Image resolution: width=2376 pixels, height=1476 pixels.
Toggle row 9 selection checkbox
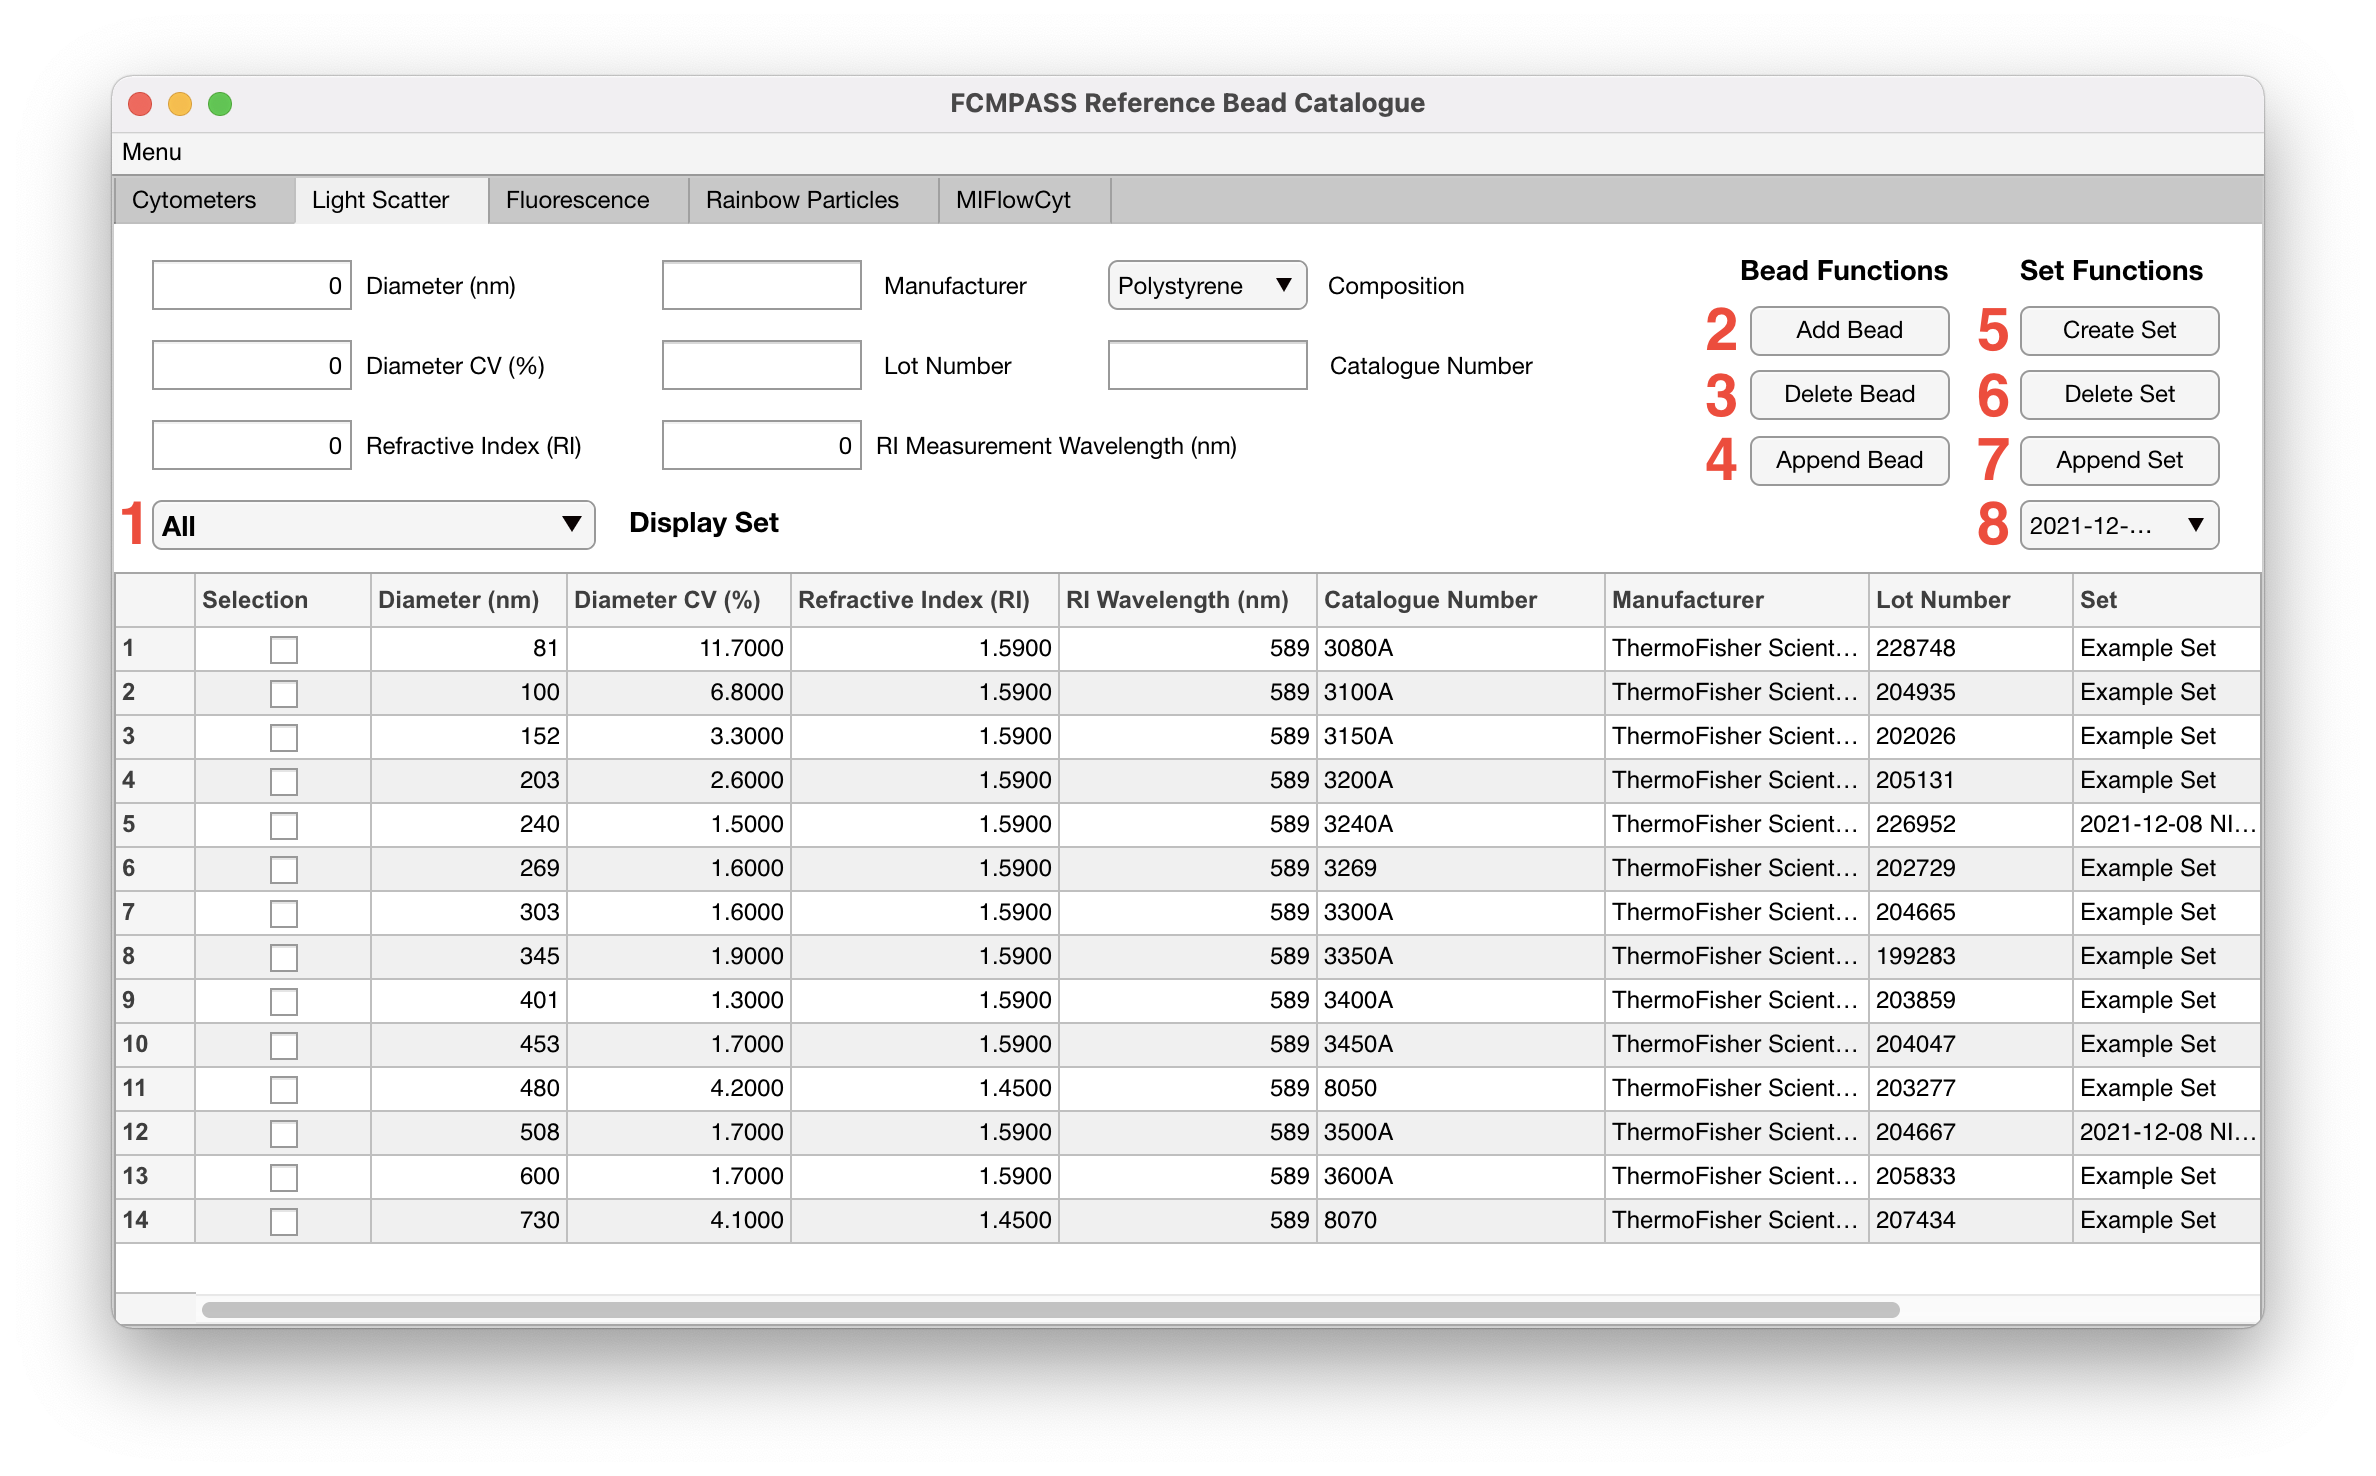click(x=284, y=1001)
